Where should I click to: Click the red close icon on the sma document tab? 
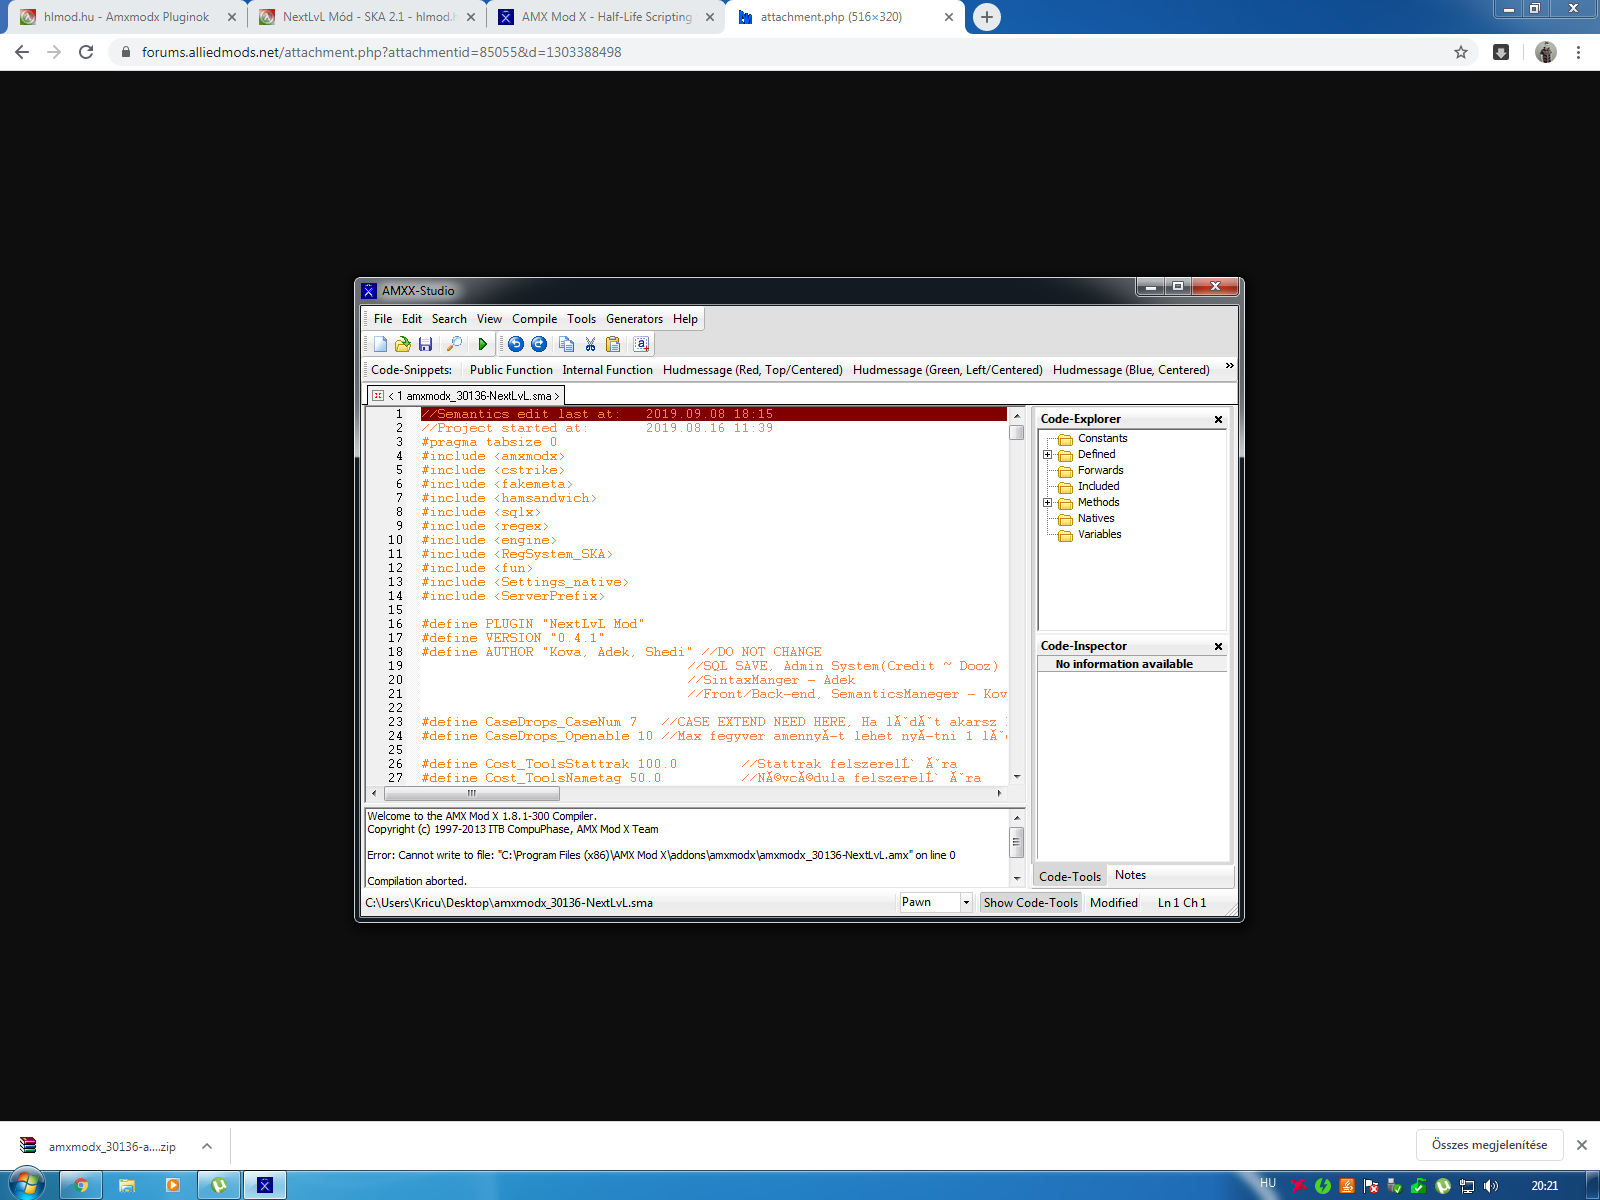[377, 396]
